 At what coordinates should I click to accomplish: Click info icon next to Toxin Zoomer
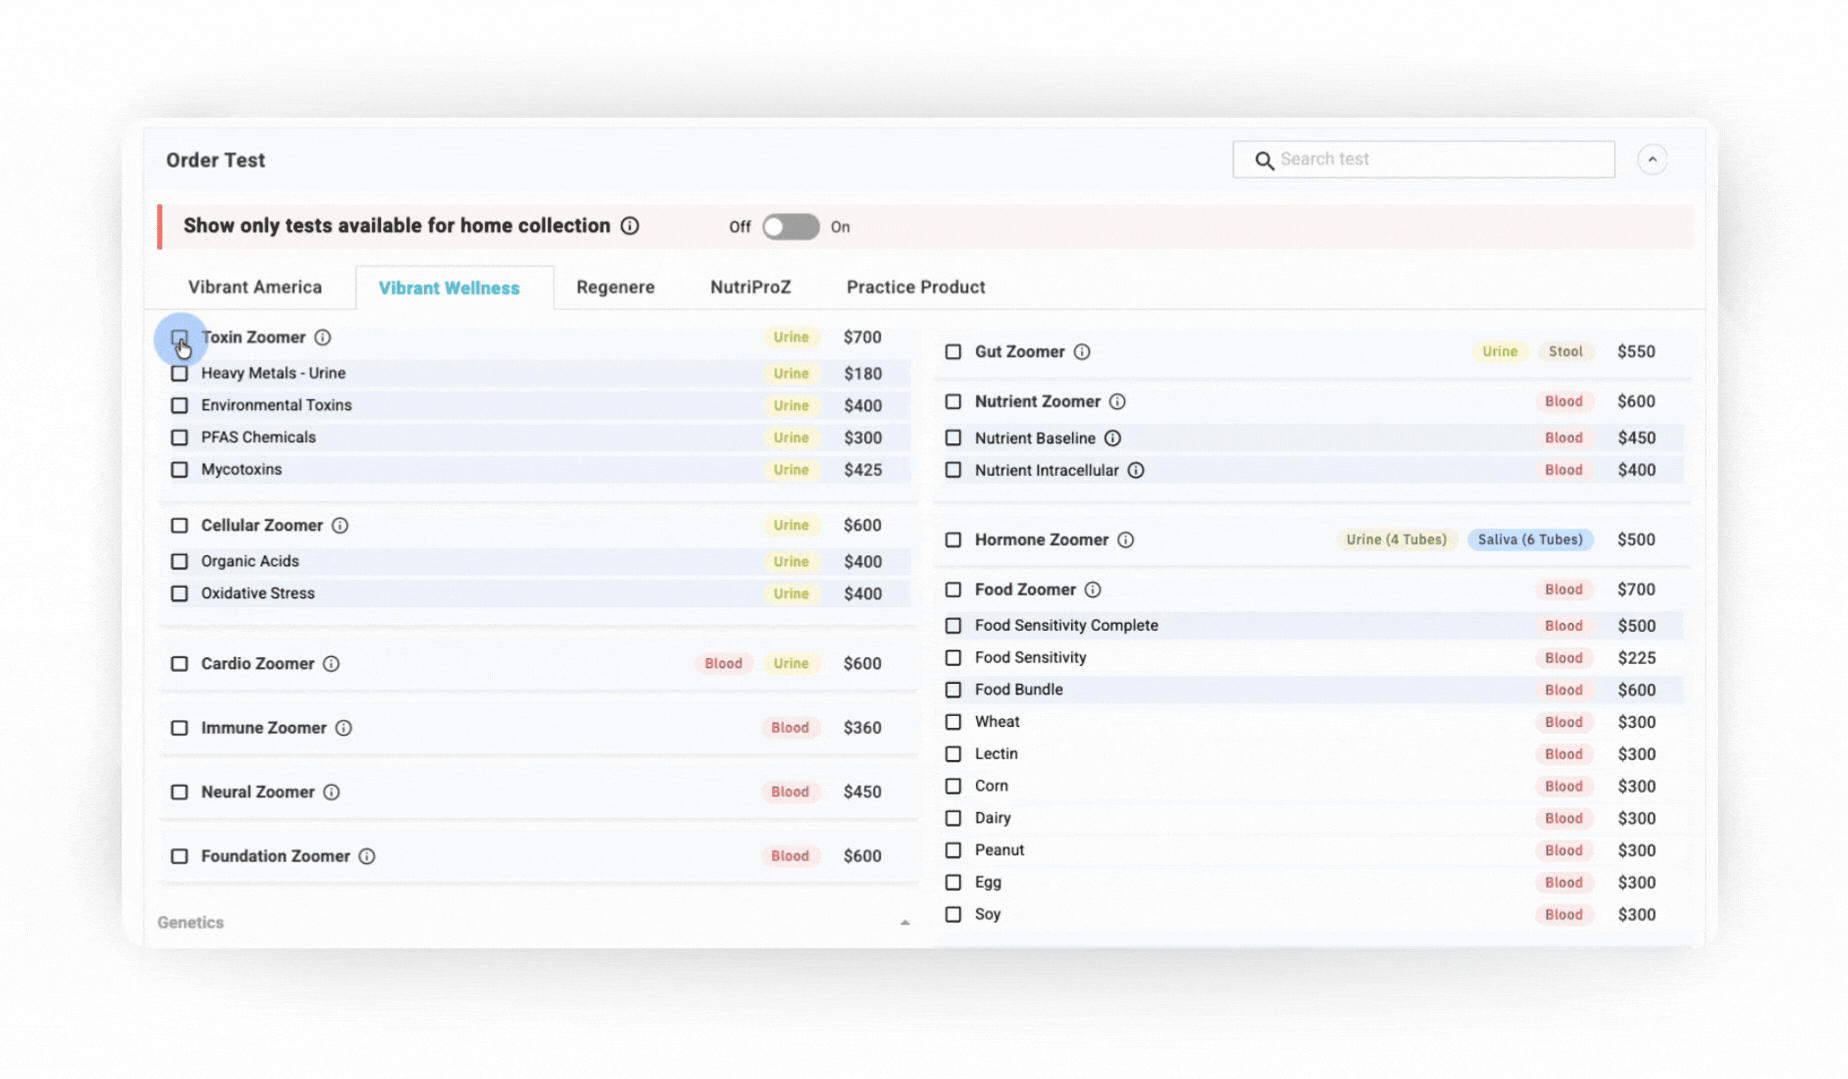point(322,338)
